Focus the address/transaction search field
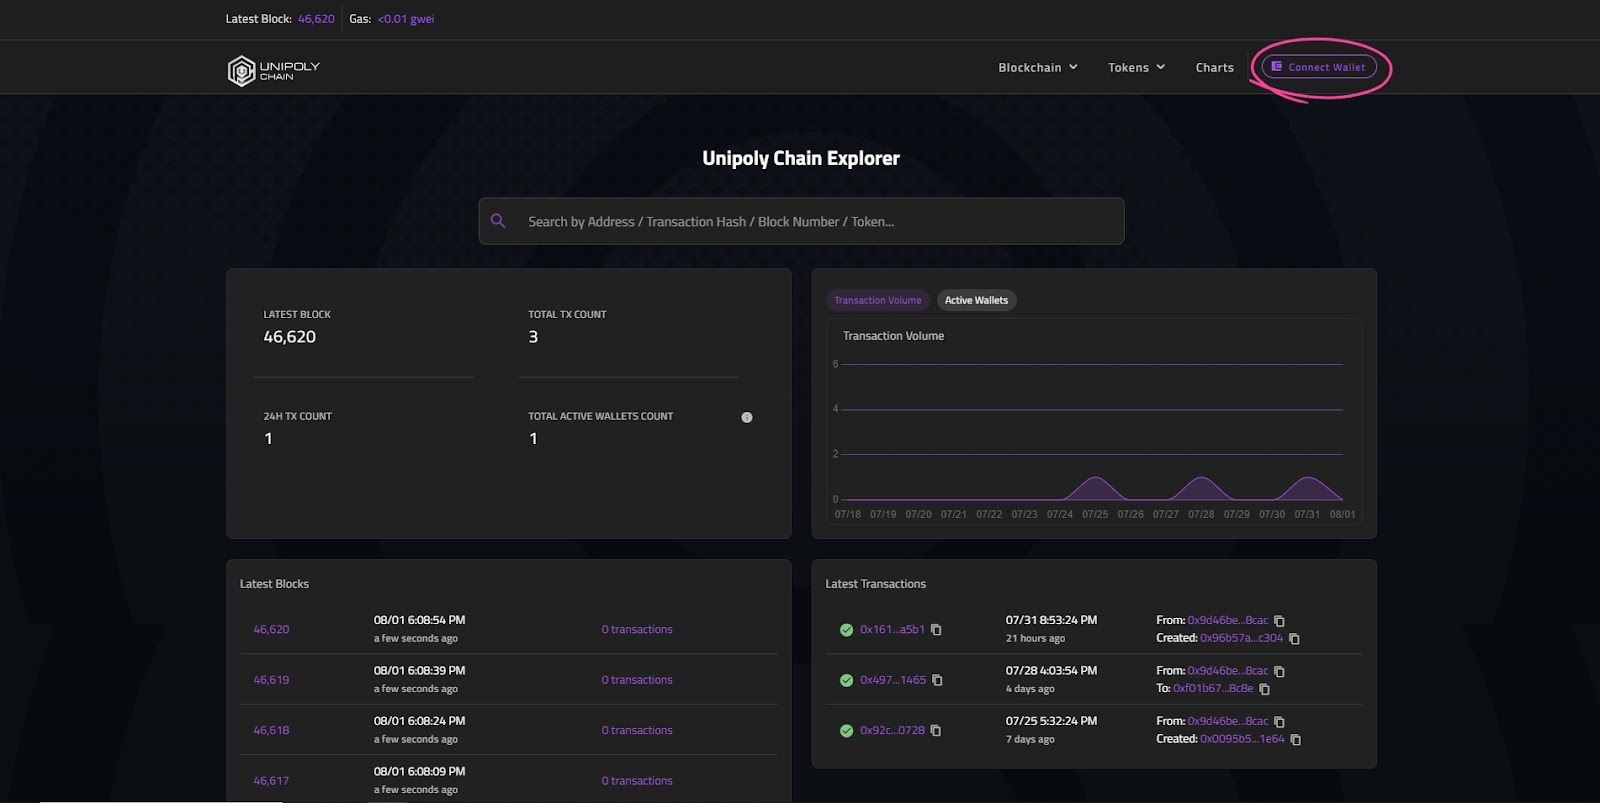The height and width of the screenshot is (803, 1600). pyautogui.click(x=801, y=221)
